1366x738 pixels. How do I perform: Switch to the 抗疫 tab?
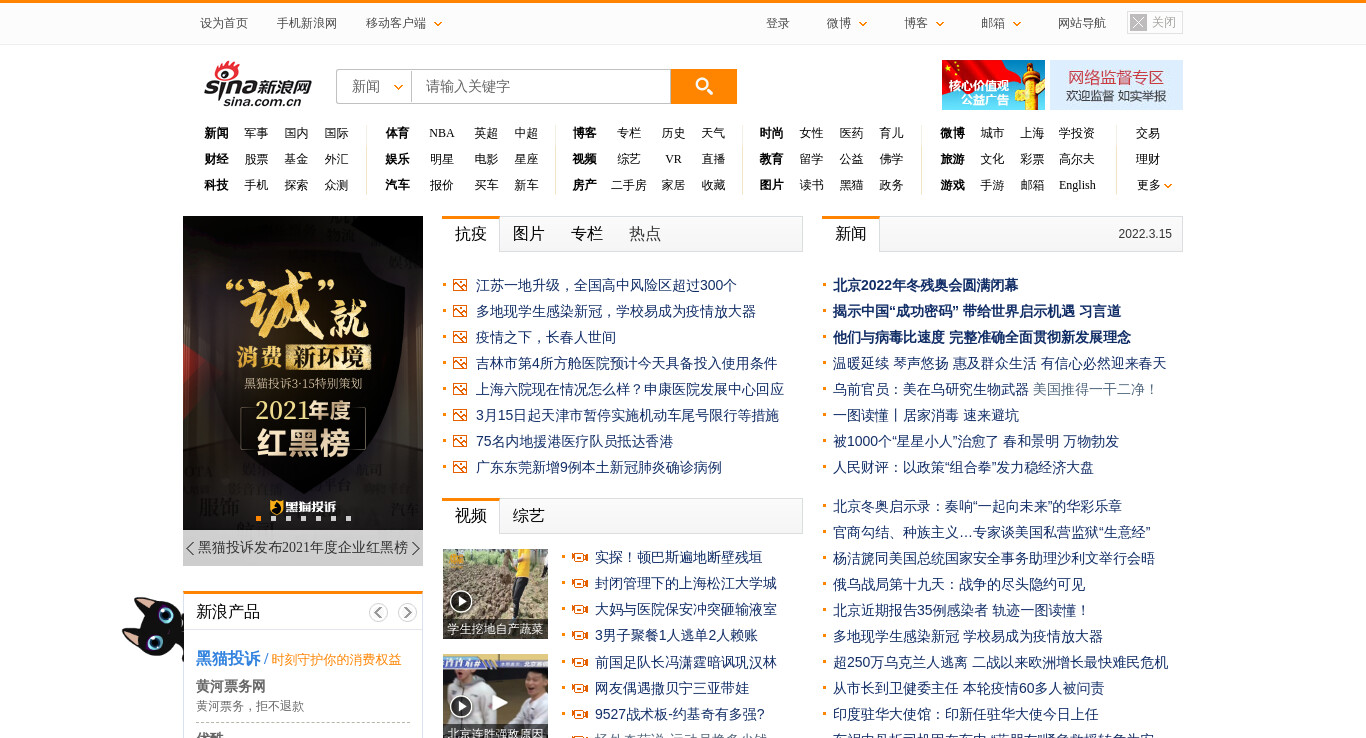pyautogui.click(x=471, y=234)
